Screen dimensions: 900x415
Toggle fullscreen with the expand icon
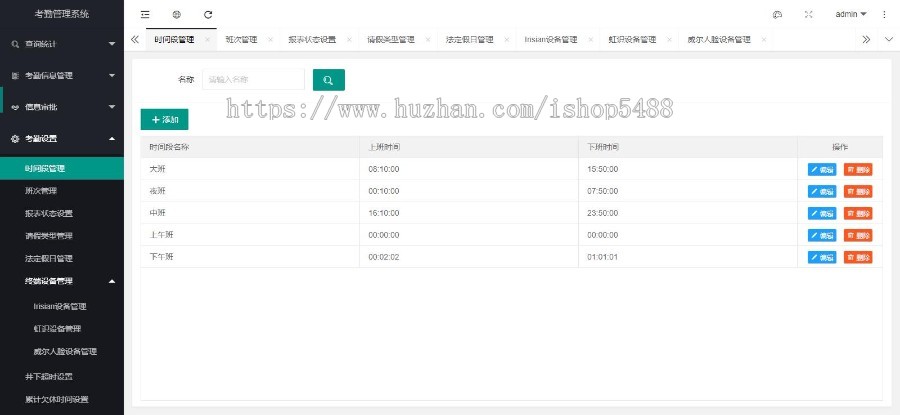809,15
